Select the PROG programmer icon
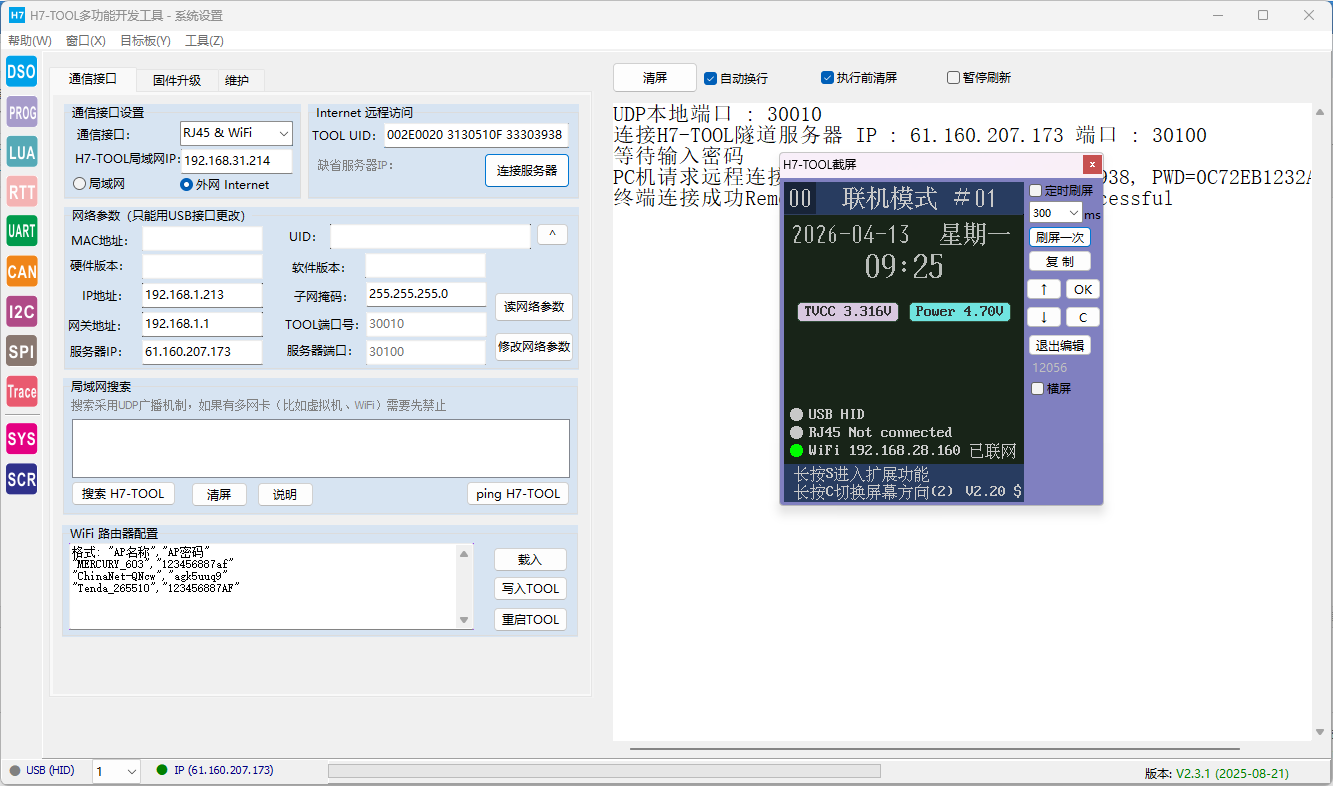Viewport: 1333px width, 786px height. [21, 113]
